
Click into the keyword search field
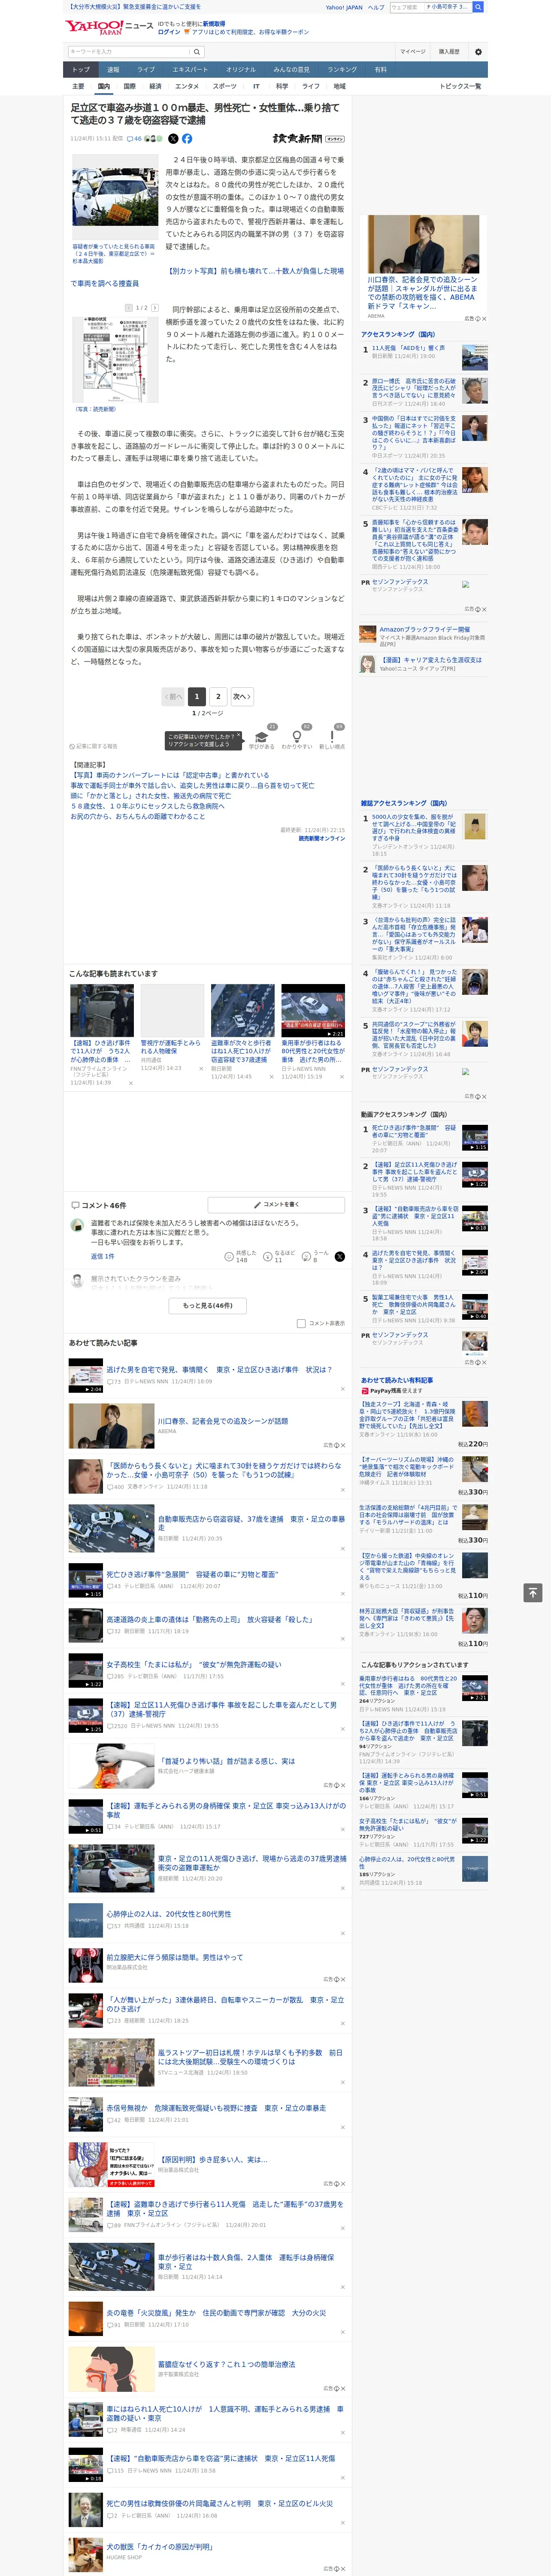pos(129,51)
